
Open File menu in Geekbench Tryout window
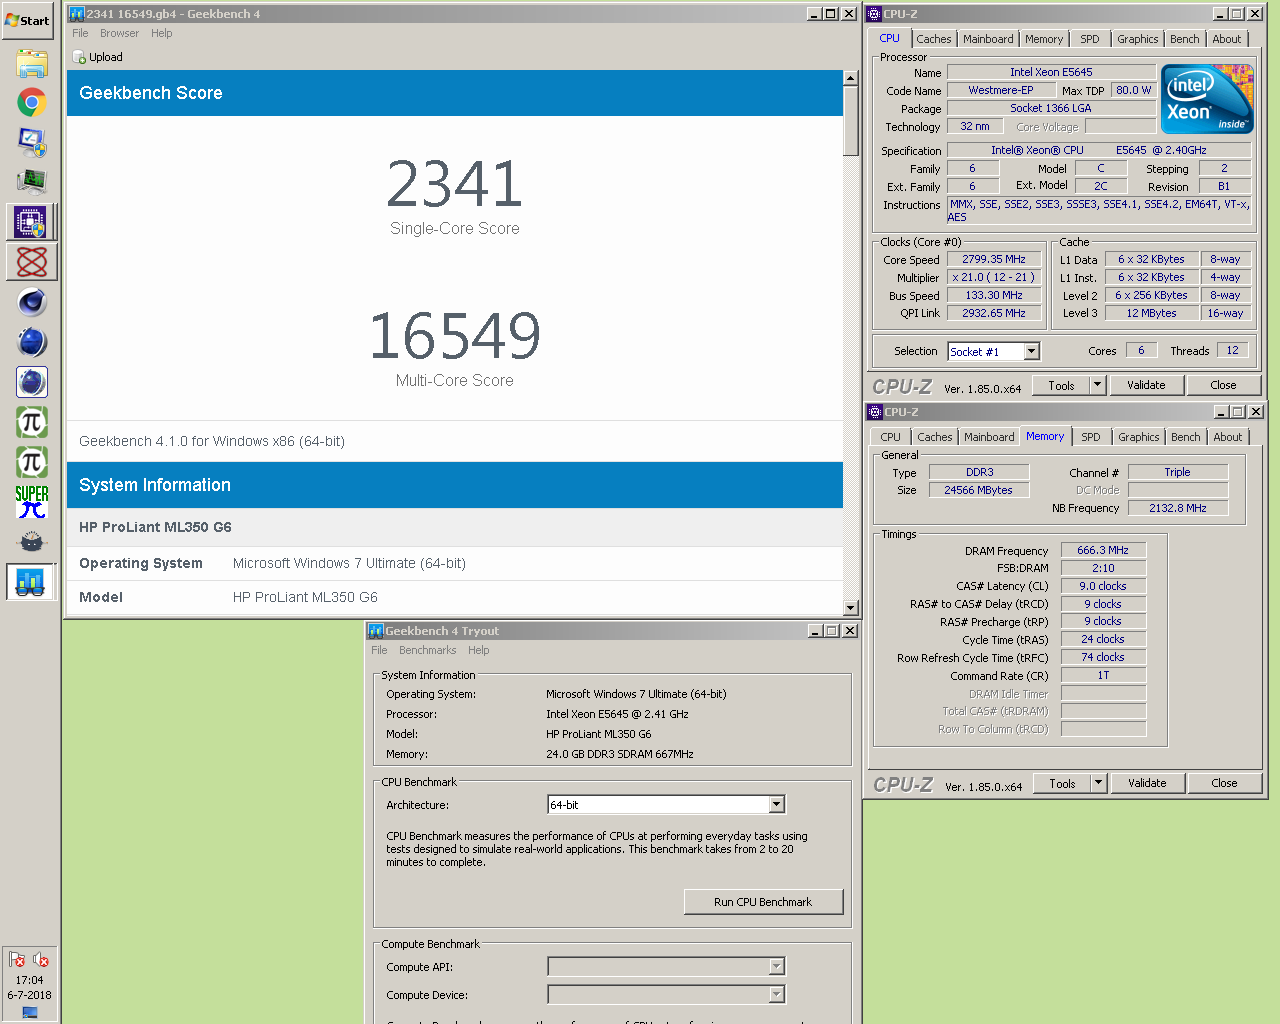coord(379,650)
